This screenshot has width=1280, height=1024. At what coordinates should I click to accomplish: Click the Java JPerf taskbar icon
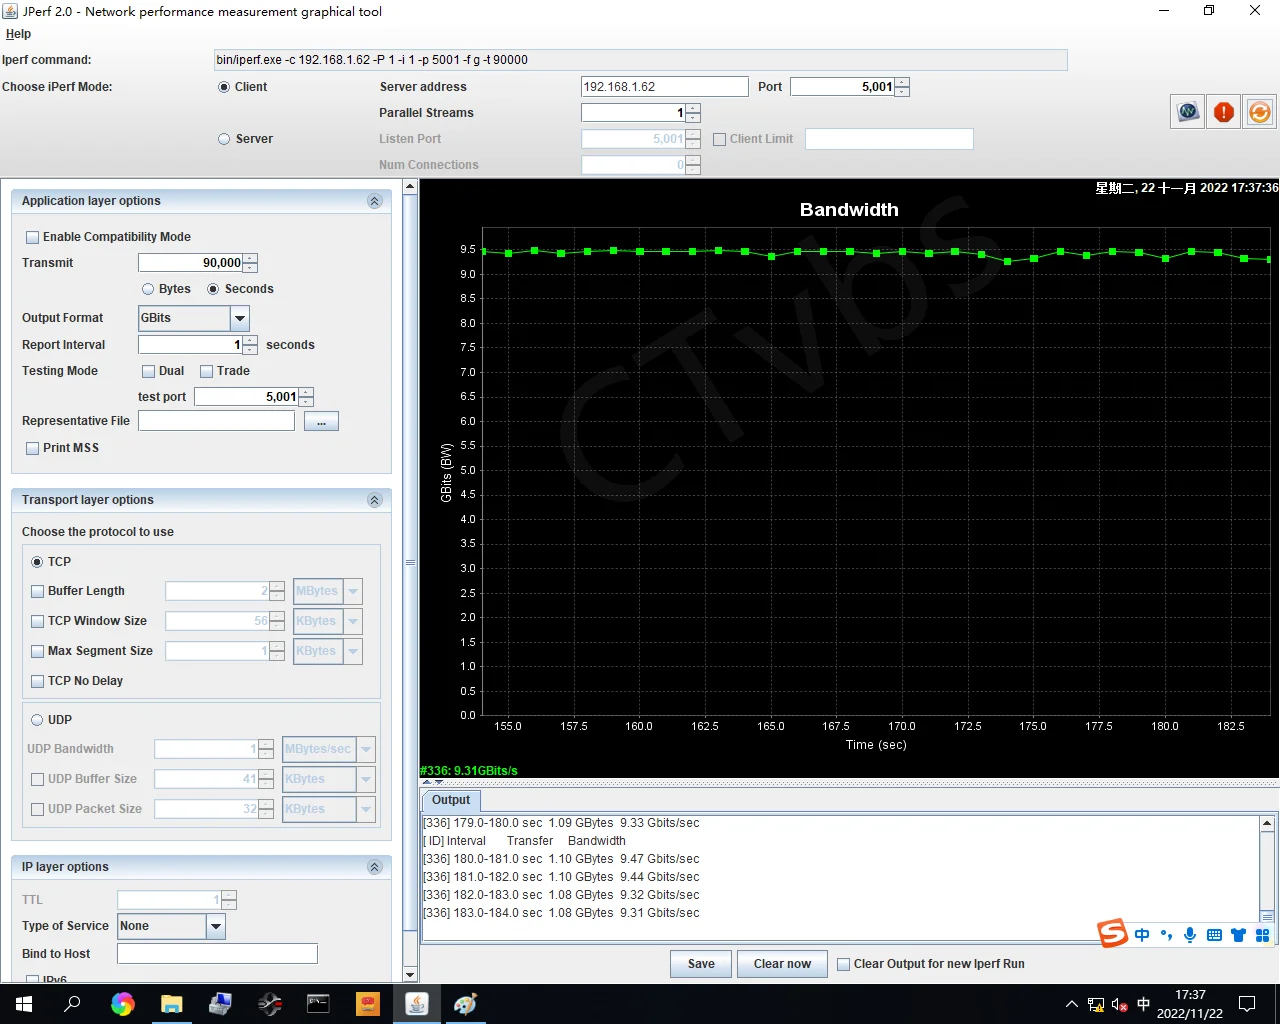pos(417,1004)
